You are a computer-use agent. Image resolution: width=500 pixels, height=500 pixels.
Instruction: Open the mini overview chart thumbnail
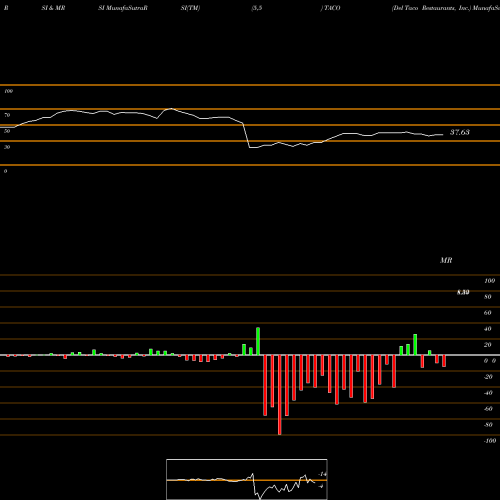(x=247, y=479)
